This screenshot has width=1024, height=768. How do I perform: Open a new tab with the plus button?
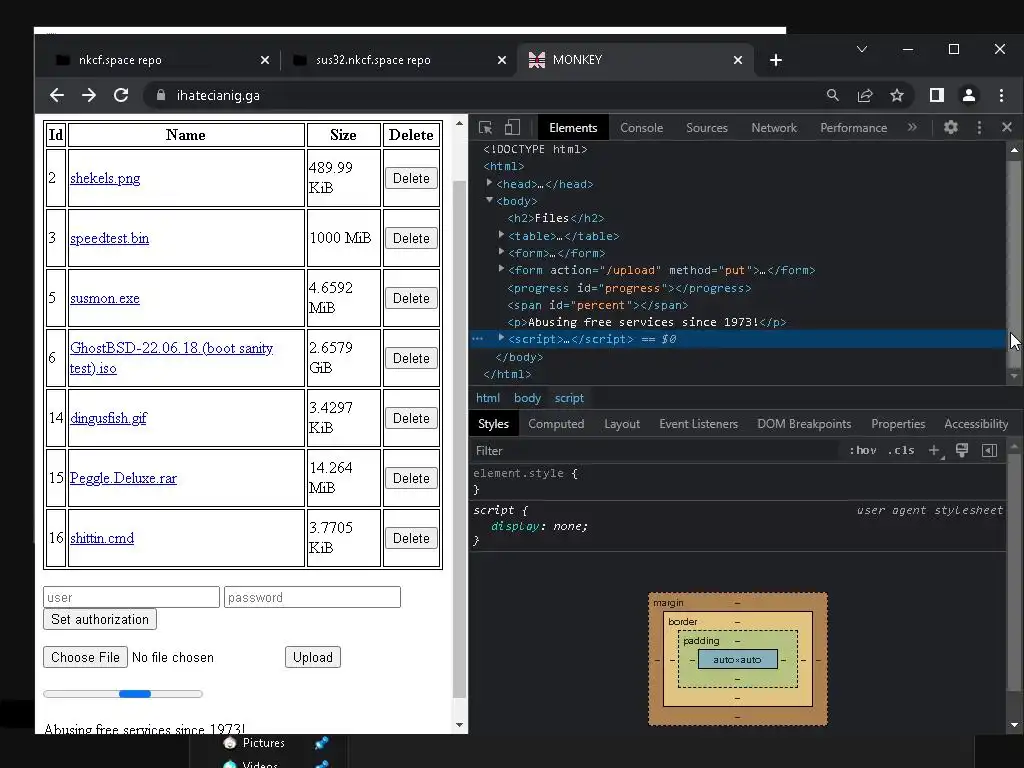[x=776, y=60]
